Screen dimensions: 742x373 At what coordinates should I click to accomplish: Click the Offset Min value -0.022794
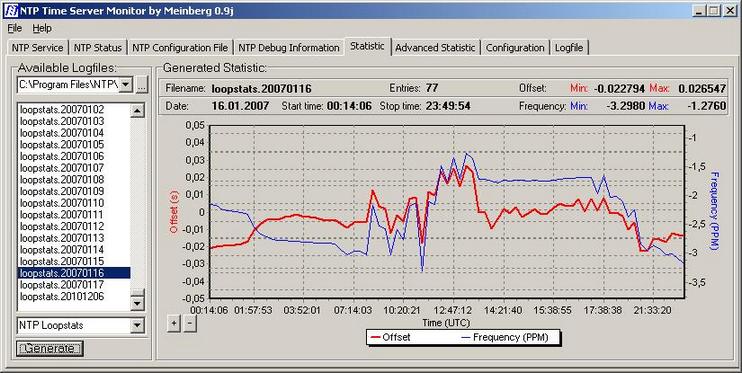619,89
